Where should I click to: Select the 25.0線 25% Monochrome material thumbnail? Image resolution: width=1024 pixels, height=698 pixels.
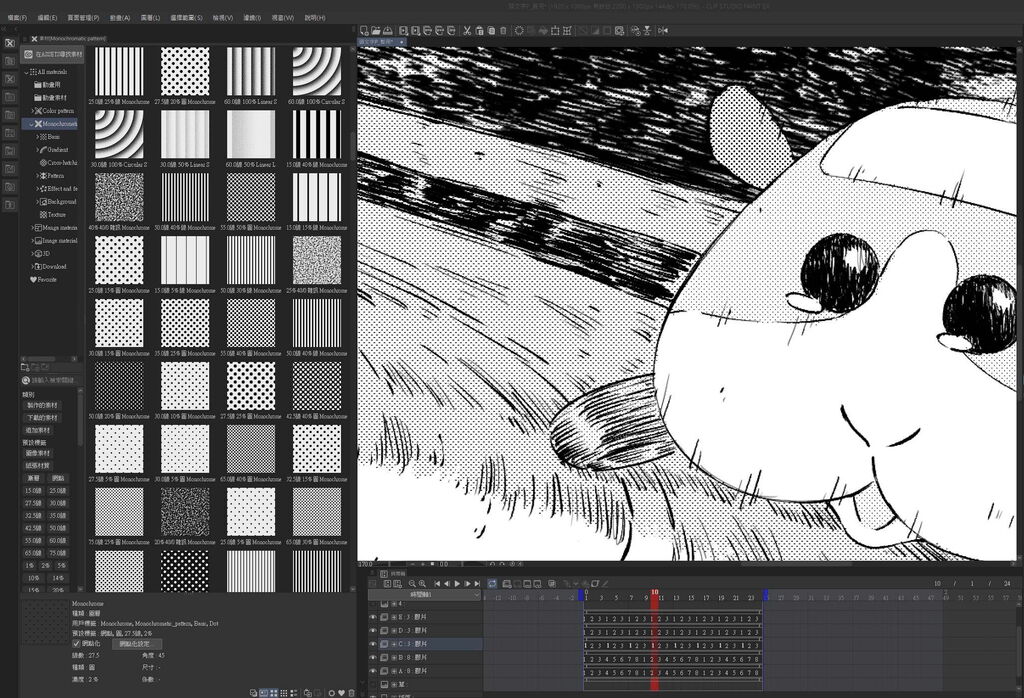click(119, 71)
